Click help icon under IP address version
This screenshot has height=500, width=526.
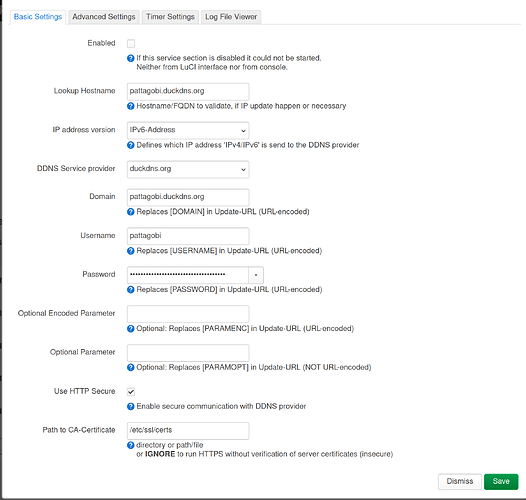coord(130,145)
